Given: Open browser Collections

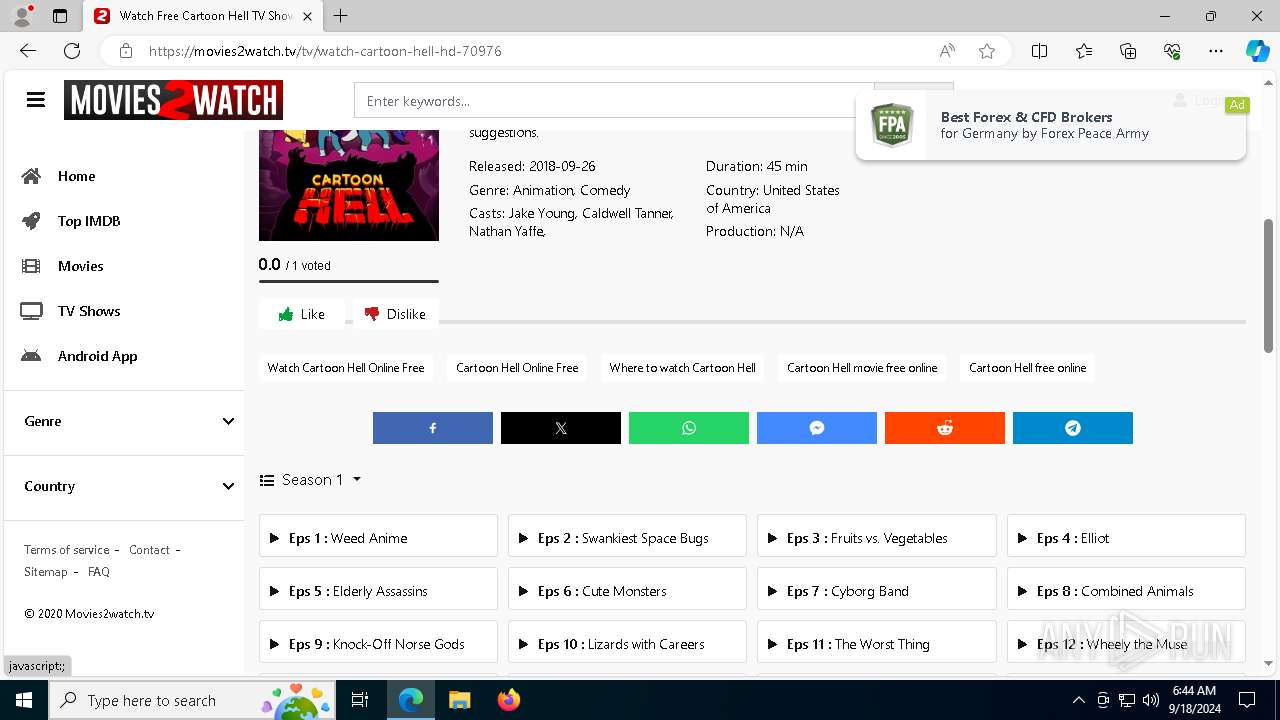Looking at the screenshot, I should point(1128,51).
